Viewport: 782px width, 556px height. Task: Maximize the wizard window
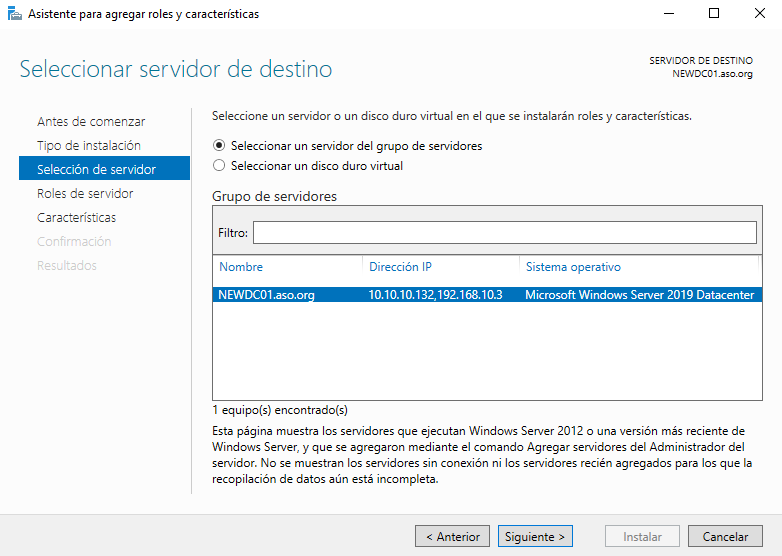click(714, 14)
